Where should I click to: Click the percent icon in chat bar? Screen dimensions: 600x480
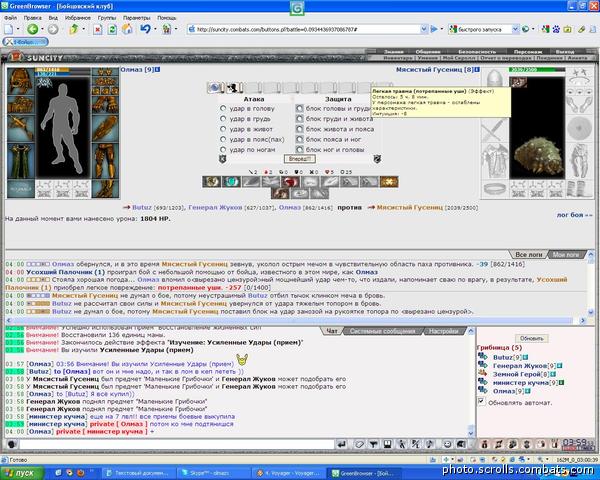(416, 444)
